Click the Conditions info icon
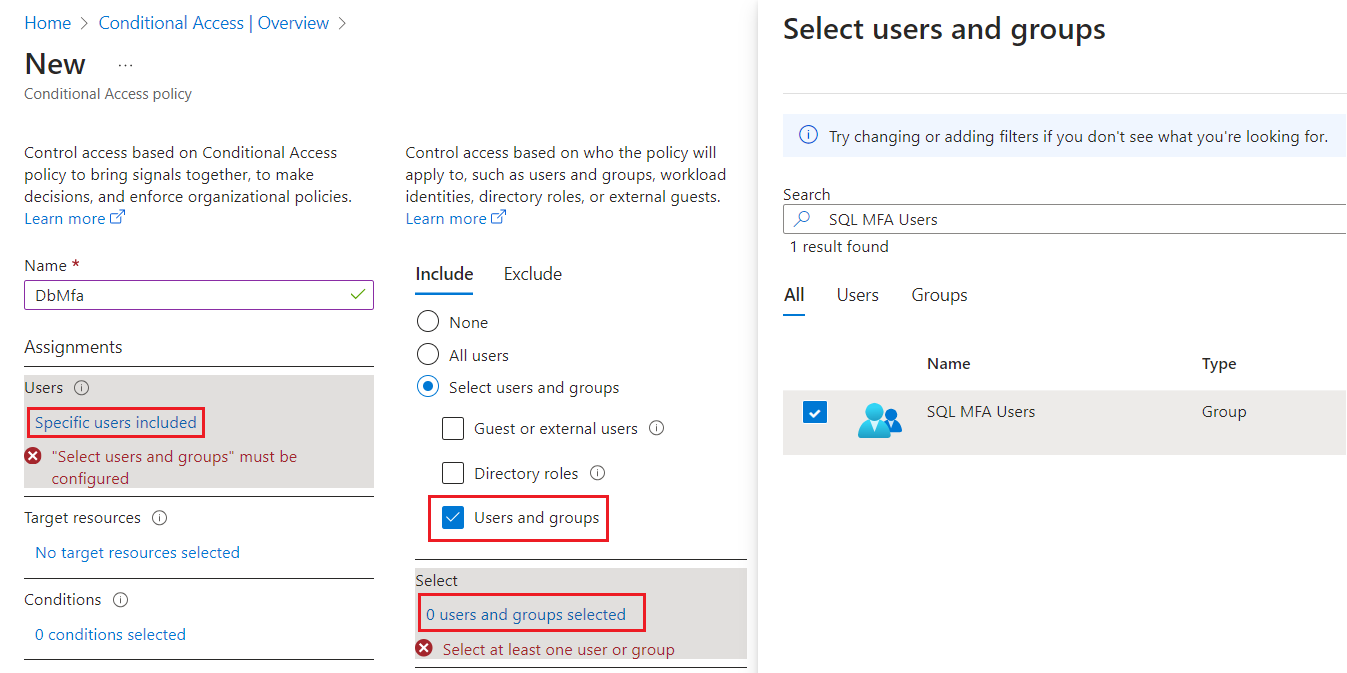This screenshot has width=1347, height=673. tap(121, 600)
